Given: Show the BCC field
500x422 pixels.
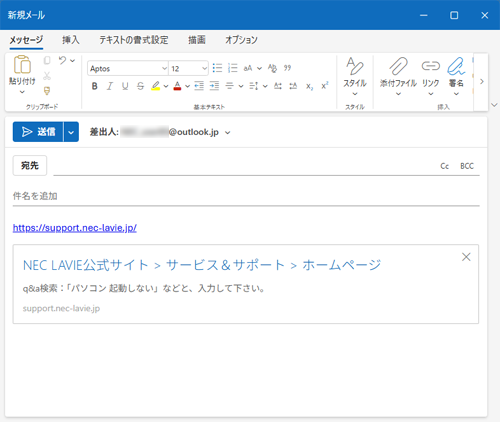Looking at the screenshot, I should [x=467, y=166].
